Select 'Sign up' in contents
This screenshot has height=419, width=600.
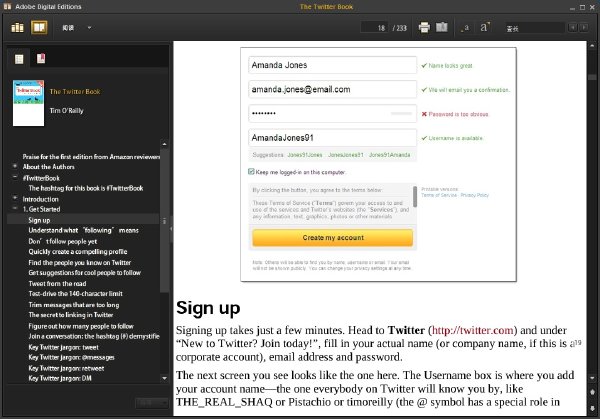(39, 220)
